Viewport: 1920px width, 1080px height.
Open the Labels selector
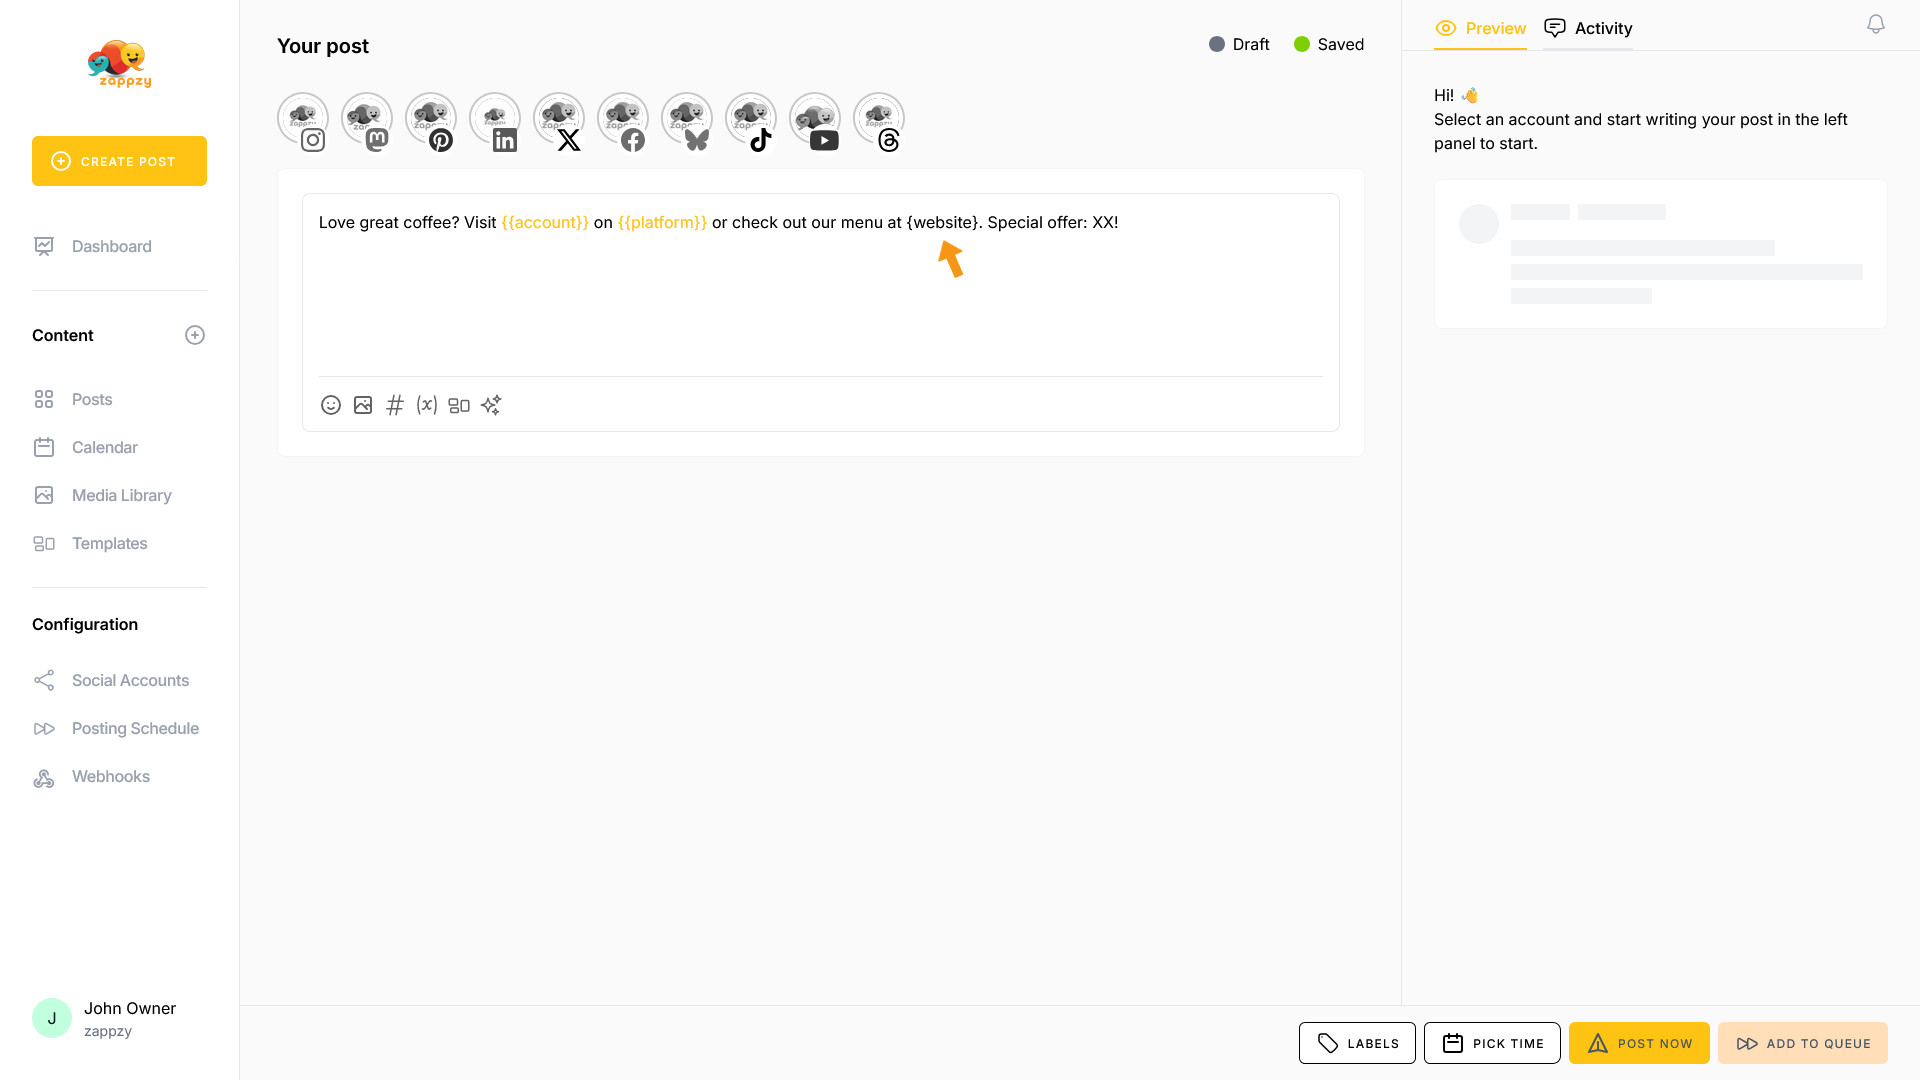click(1357, 1043)
